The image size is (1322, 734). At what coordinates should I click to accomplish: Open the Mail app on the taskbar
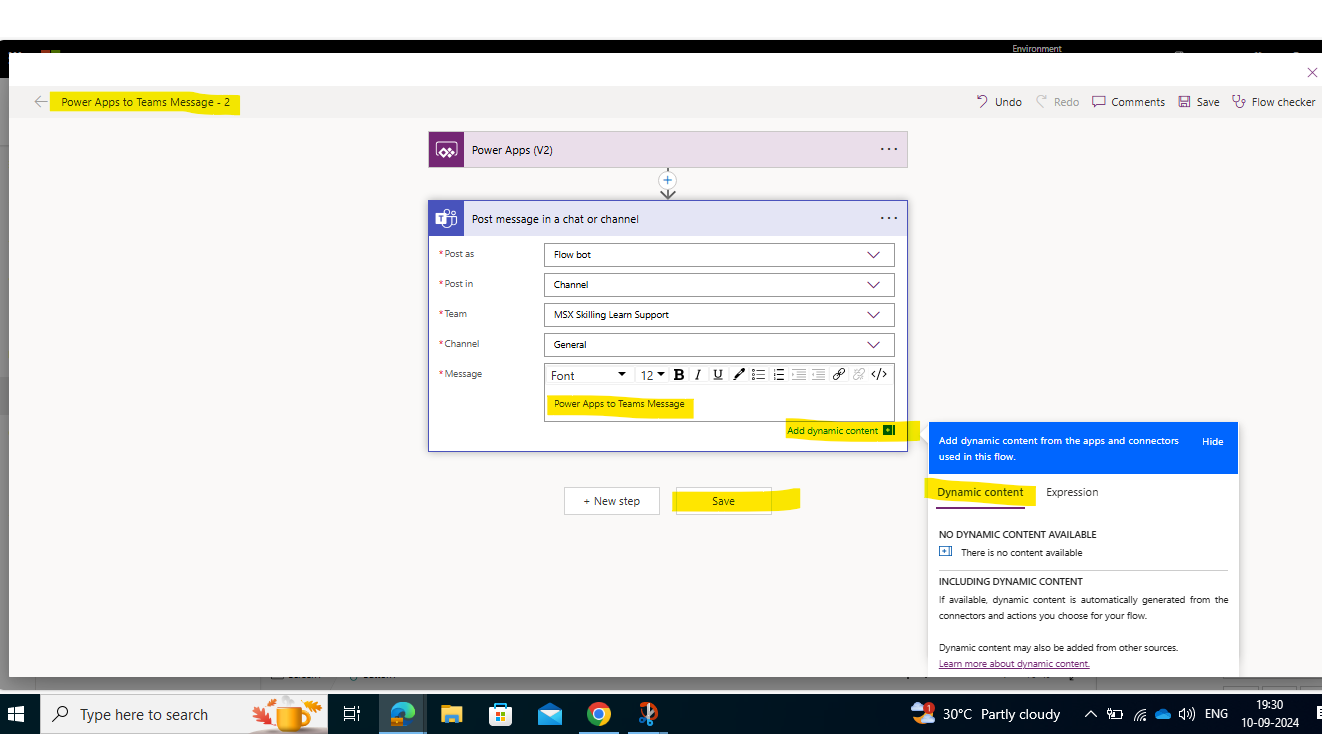(x=550, y=714)
